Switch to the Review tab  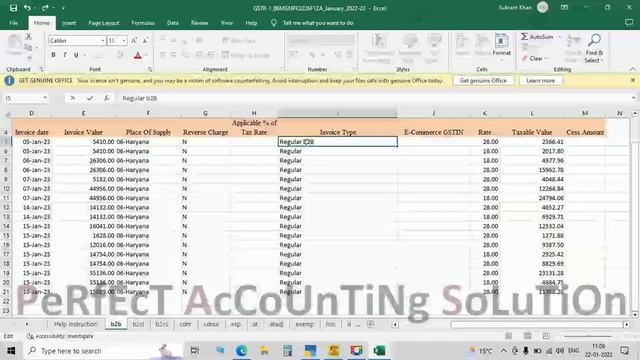coord(200,23)
